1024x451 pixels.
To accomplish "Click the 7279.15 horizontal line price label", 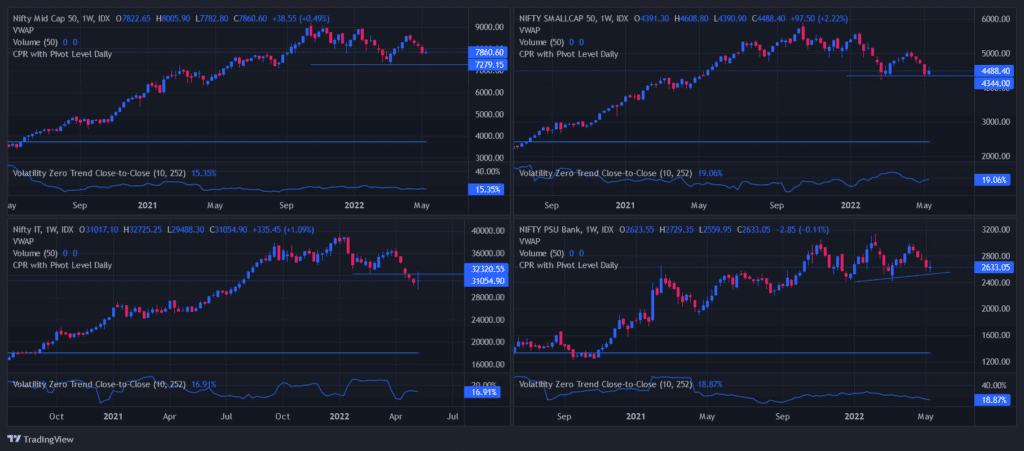I will 487,65.
